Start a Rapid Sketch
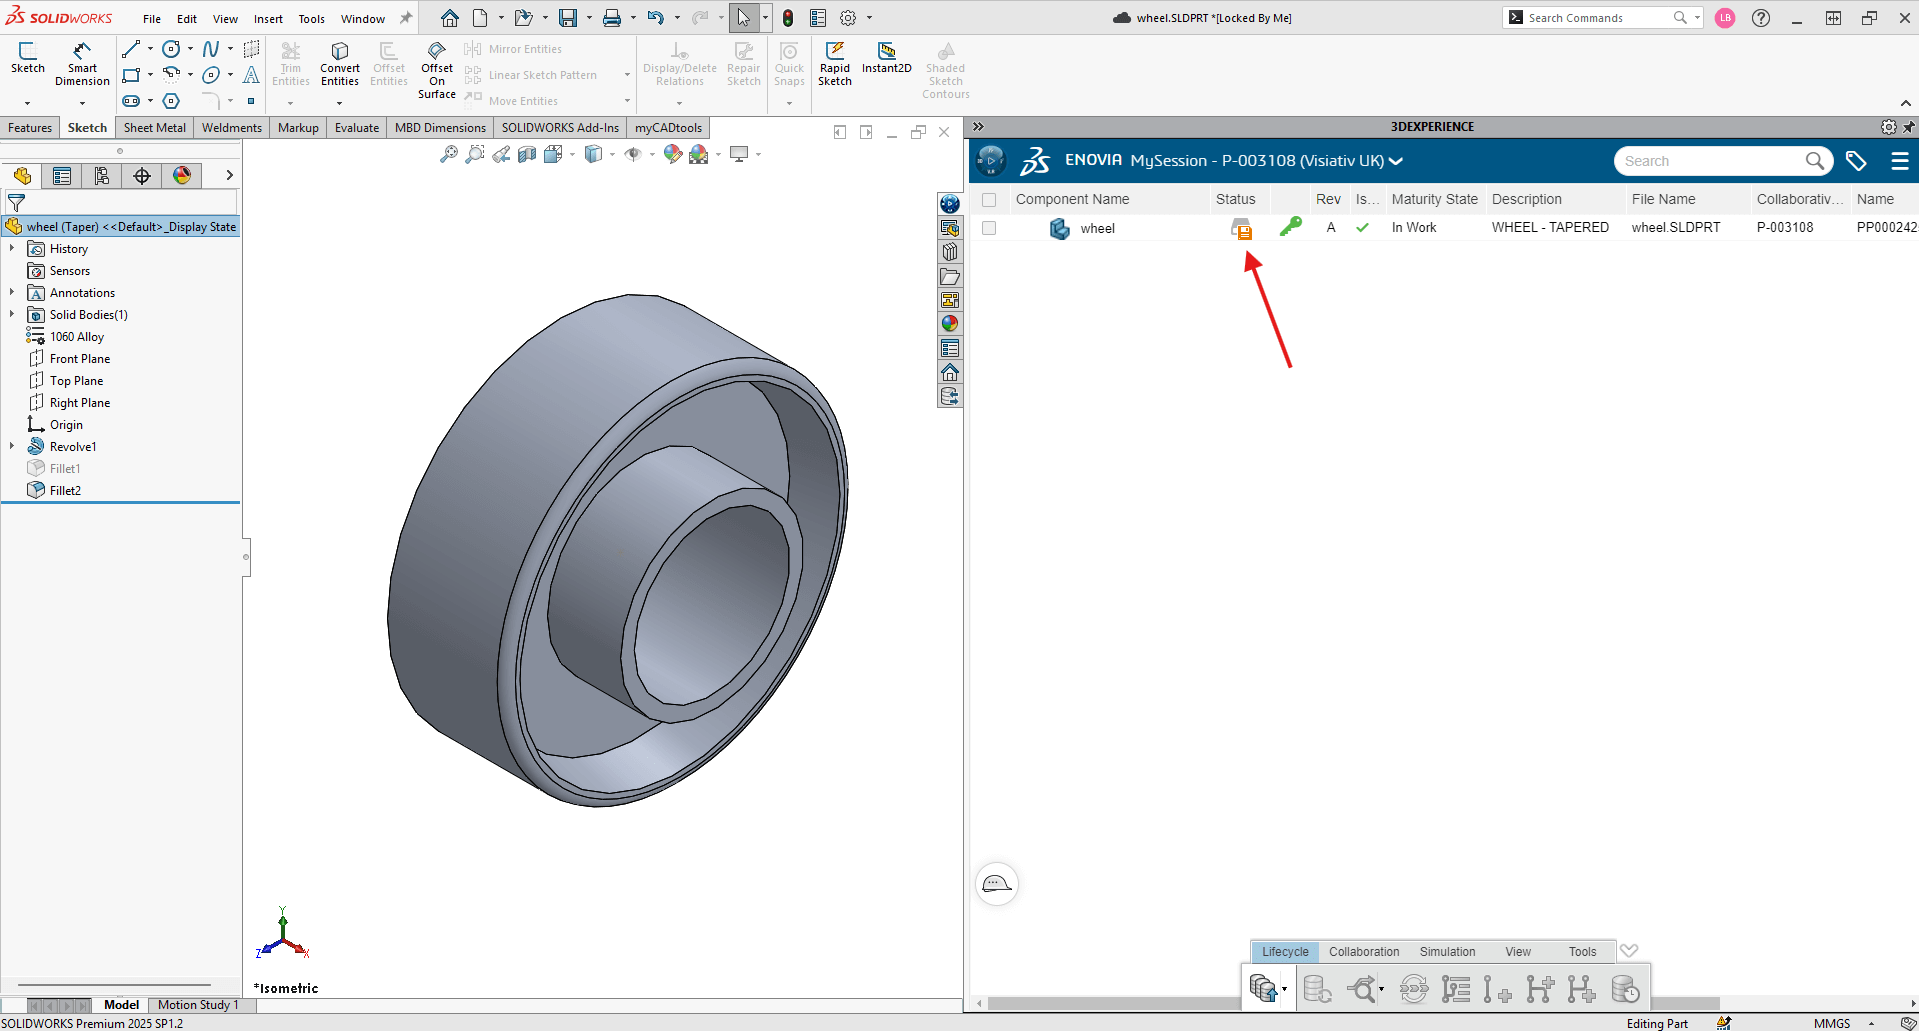Image resolution: width=1919 pixels, height=1031 pixels. (x=835, y=62)
